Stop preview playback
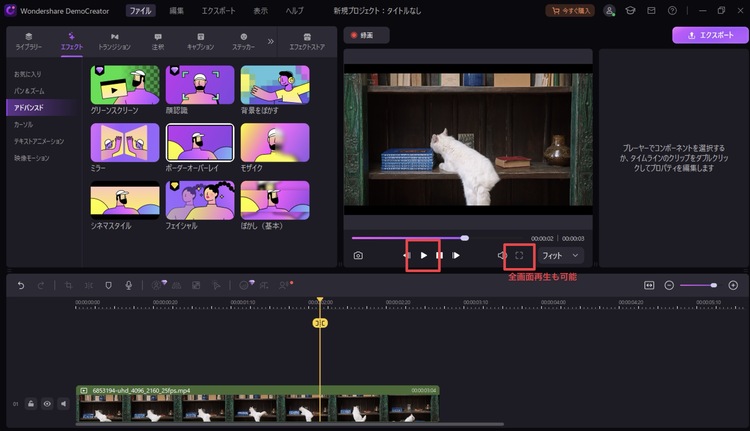 coord(439,255)
